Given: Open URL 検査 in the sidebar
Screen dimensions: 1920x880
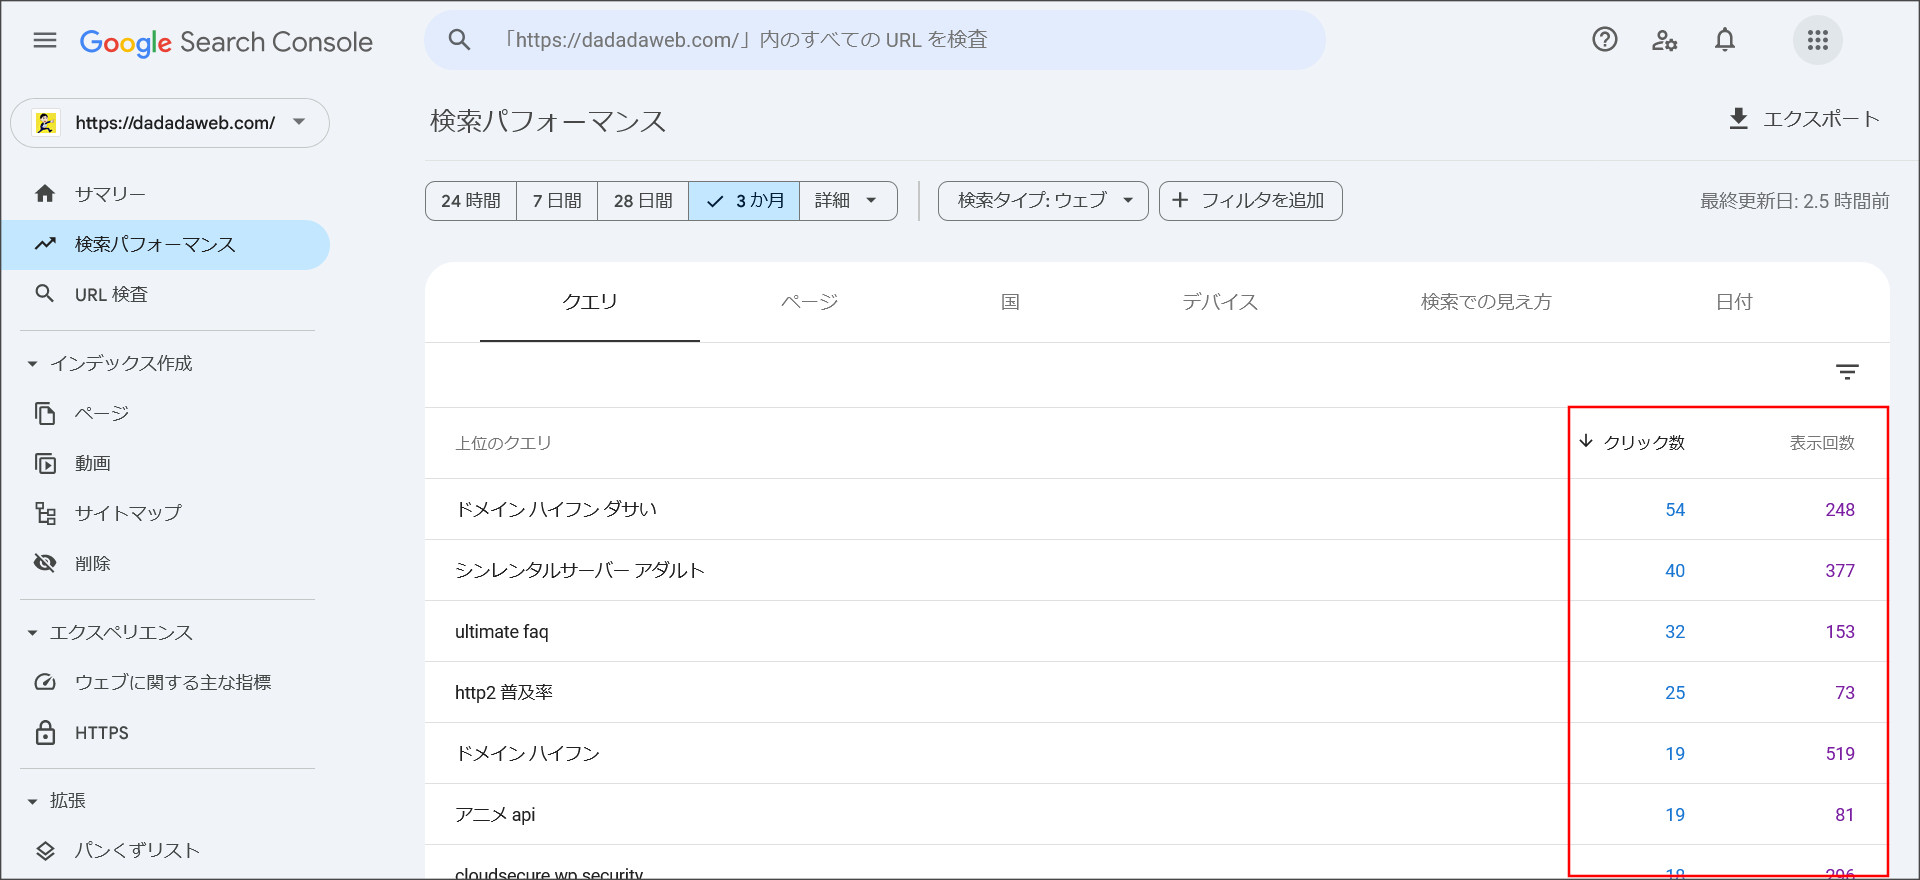Looking at the screenshot, I should [x=165, y=294].
